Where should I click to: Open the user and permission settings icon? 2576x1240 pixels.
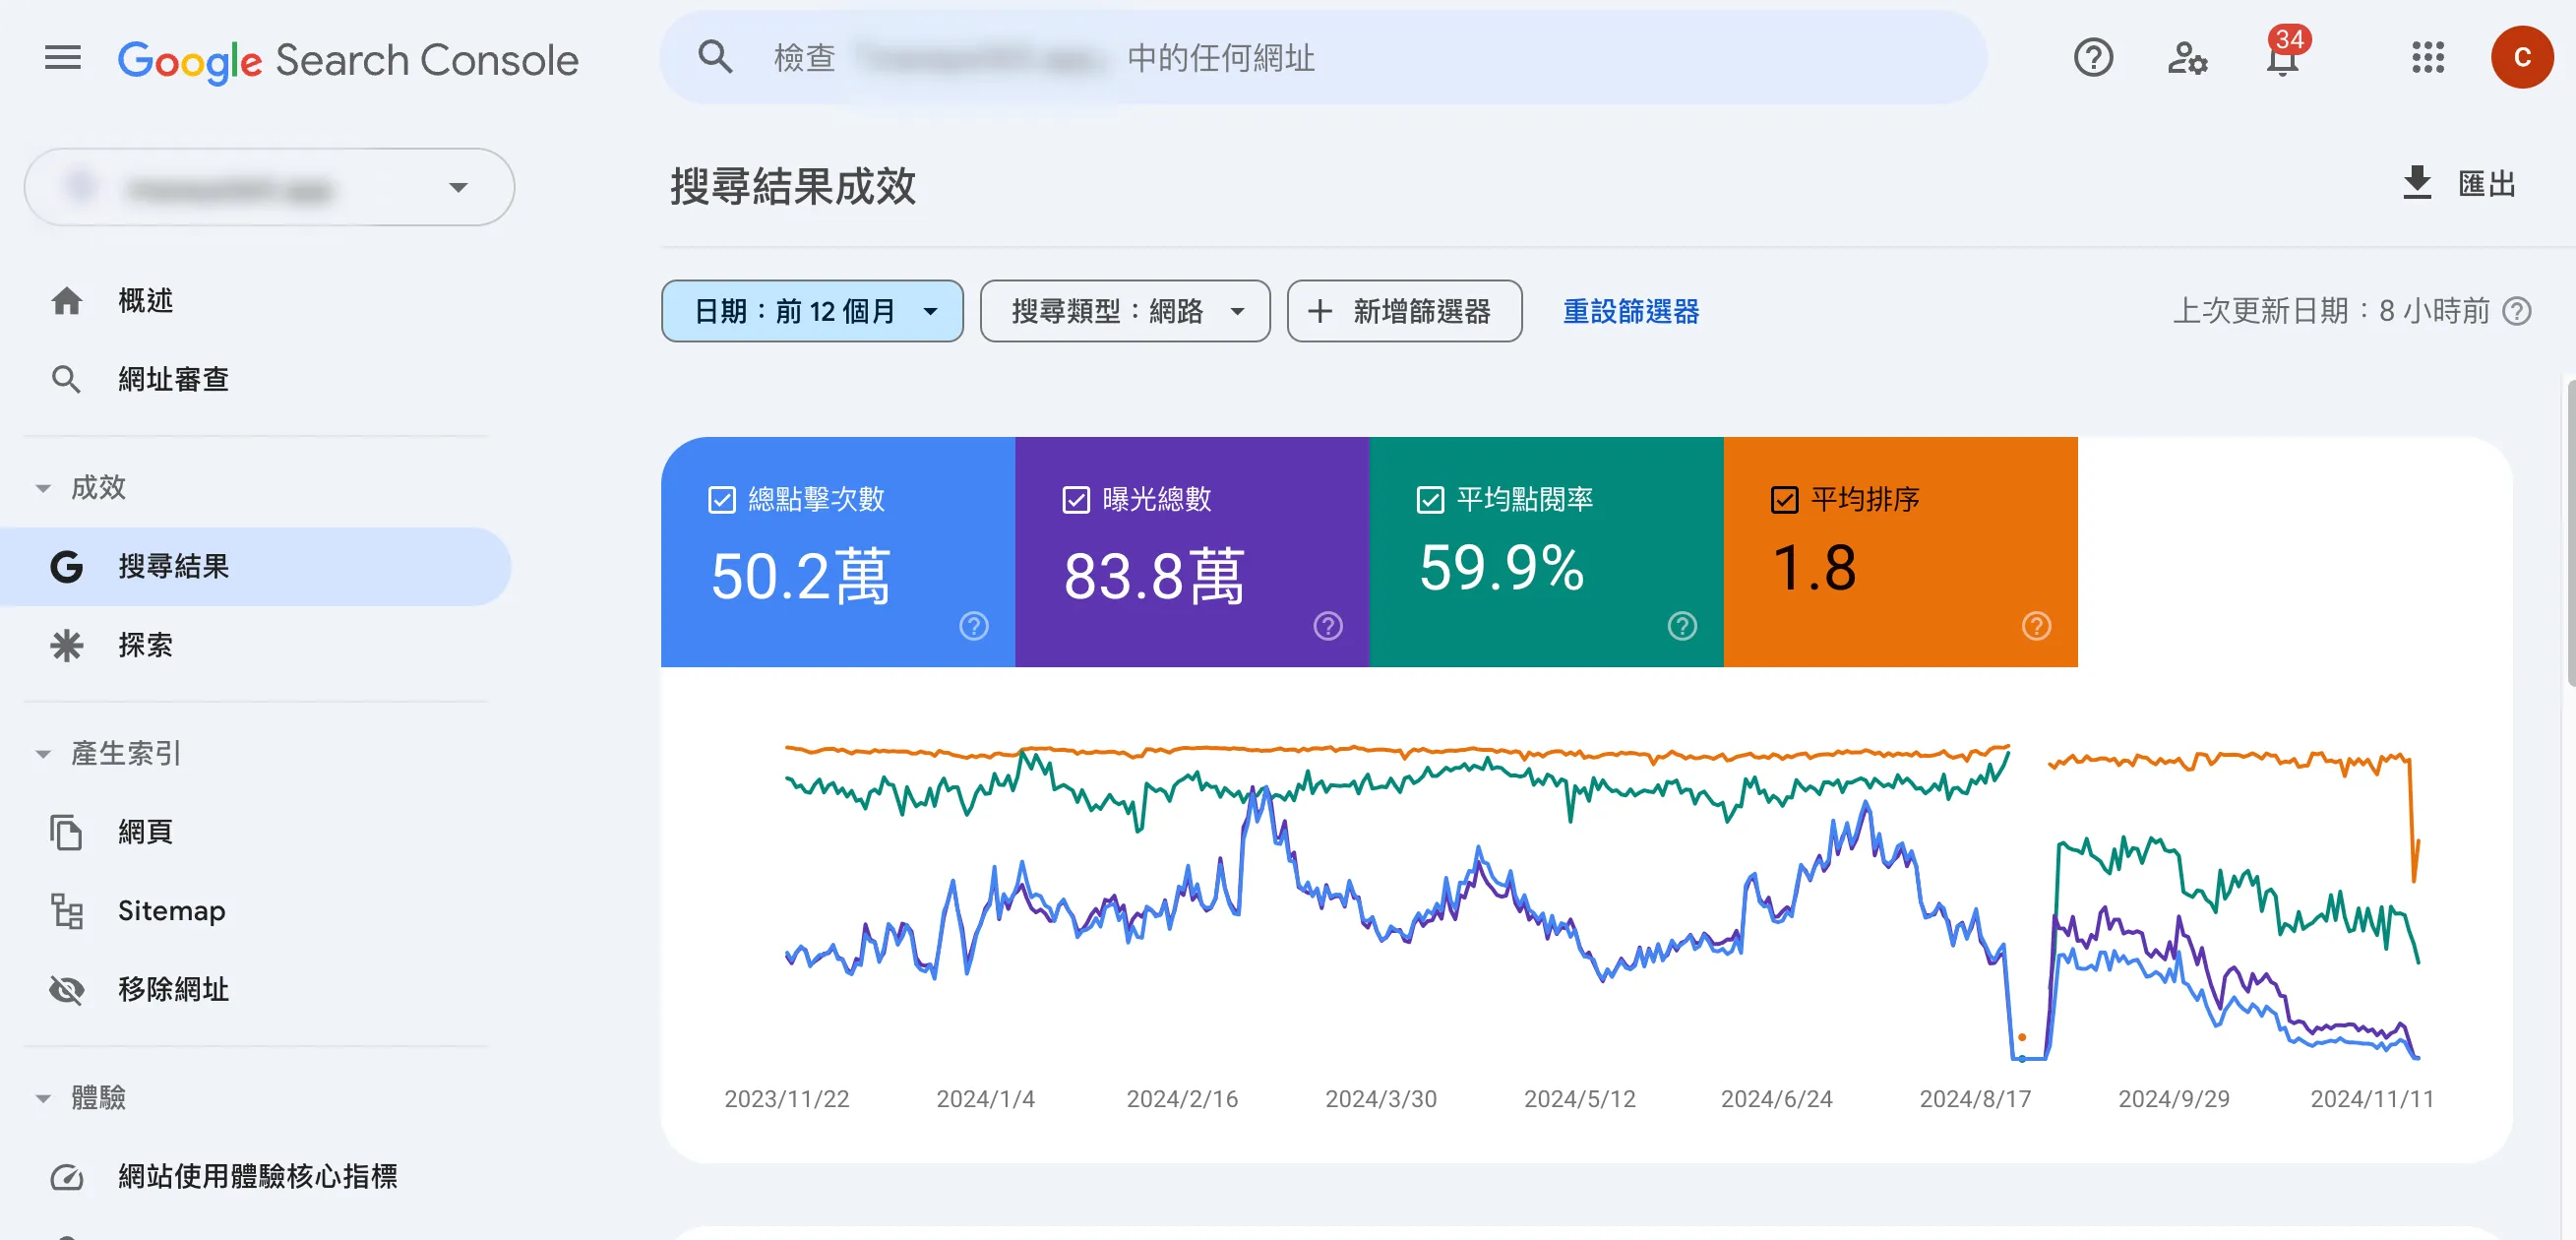2186,58
